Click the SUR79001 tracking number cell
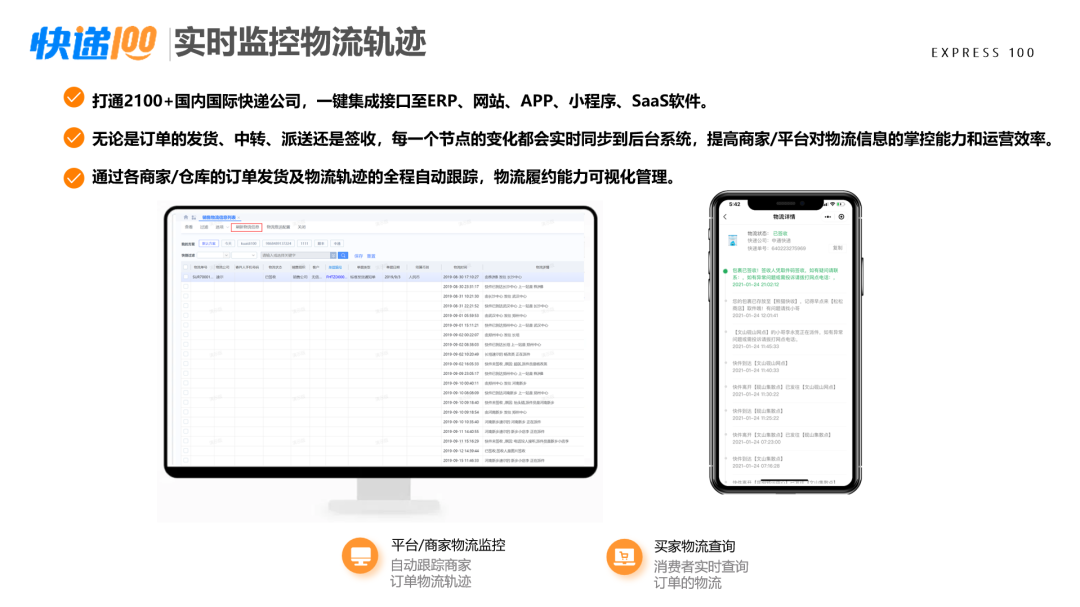 coord(202,277)
